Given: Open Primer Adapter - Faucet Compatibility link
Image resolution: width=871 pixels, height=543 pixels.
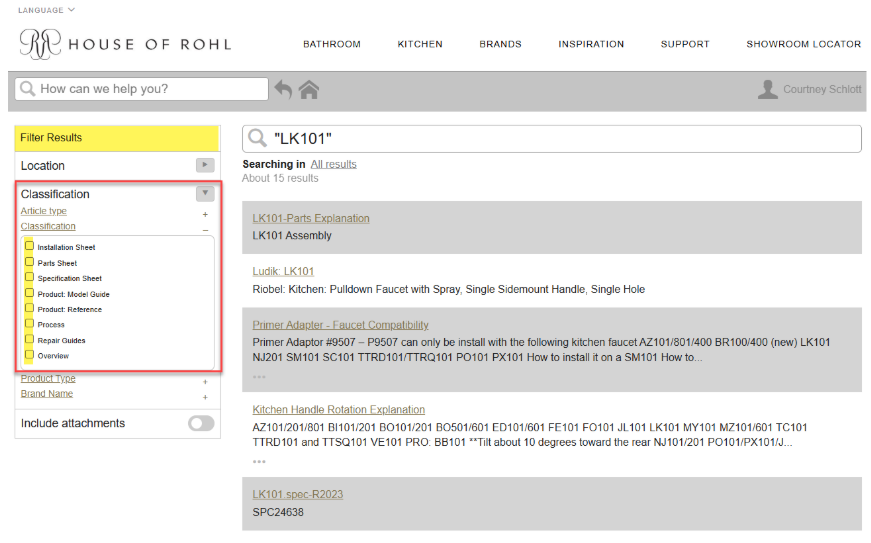Looking at the screenshot, I should [340, 325].
